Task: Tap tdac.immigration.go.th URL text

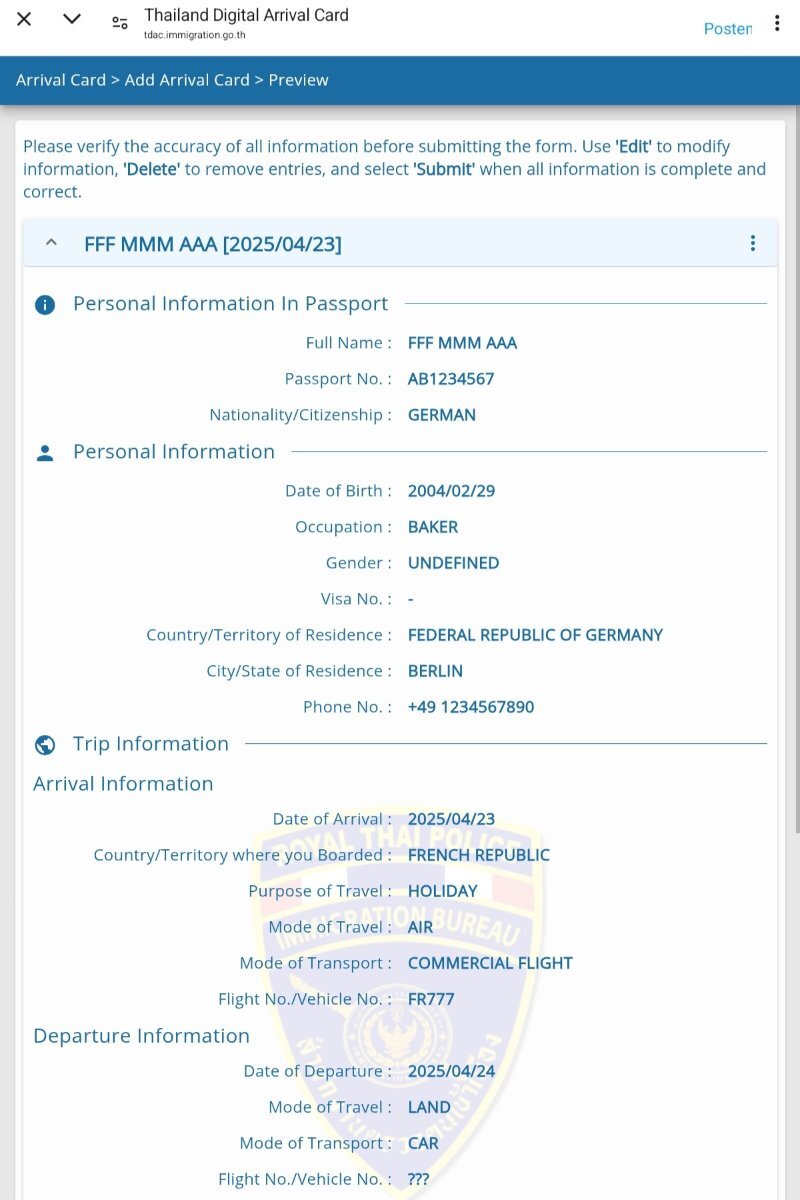Action: pos(195,35)
